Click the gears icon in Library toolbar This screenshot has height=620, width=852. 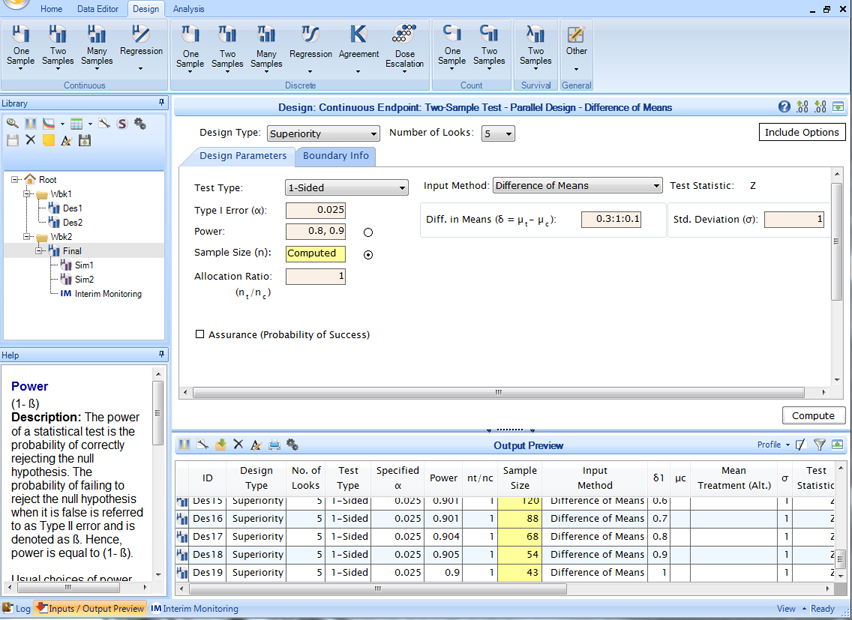click(140, 124)
